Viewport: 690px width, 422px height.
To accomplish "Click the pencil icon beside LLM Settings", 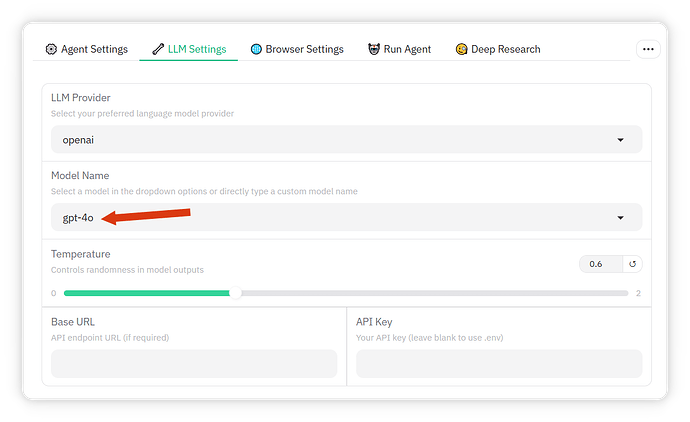I will point(158,49).
